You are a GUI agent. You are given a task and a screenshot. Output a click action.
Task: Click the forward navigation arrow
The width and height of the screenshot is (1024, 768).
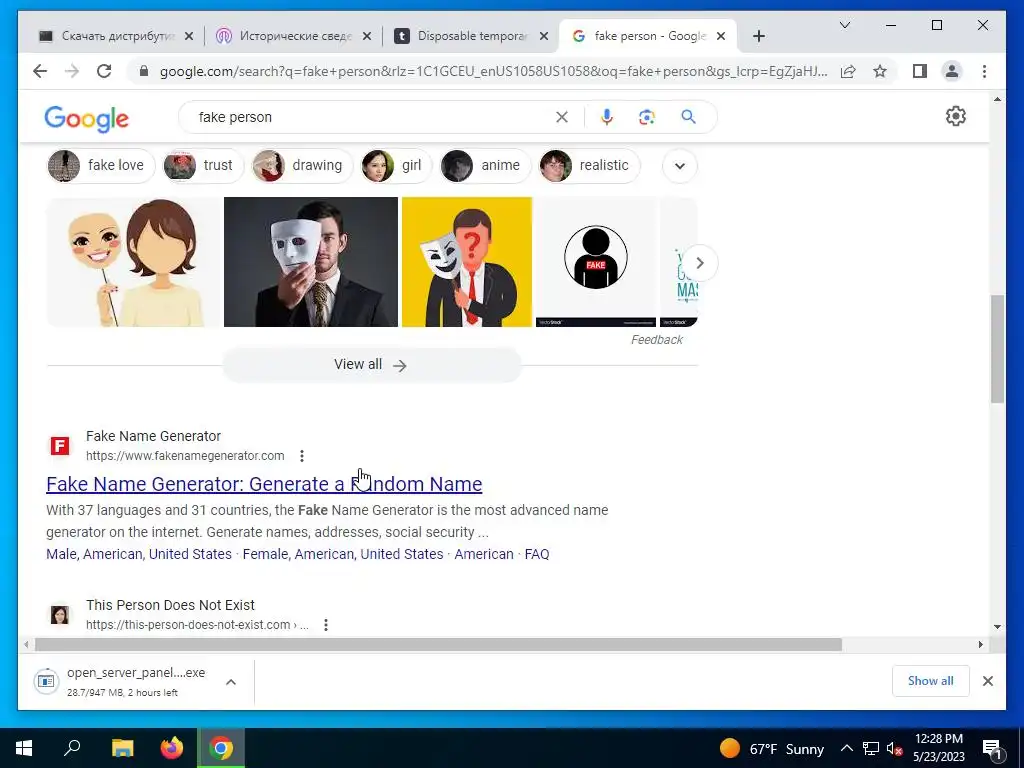pos(72,71)
